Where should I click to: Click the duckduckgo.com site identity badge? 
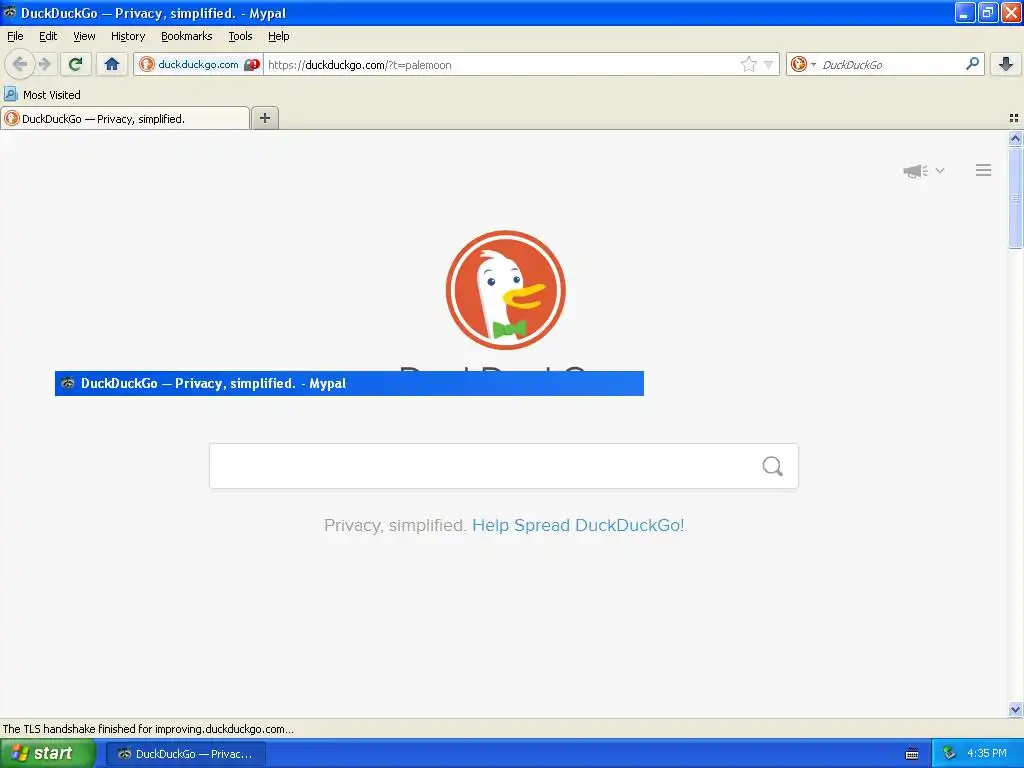click(x=199, y=64)
